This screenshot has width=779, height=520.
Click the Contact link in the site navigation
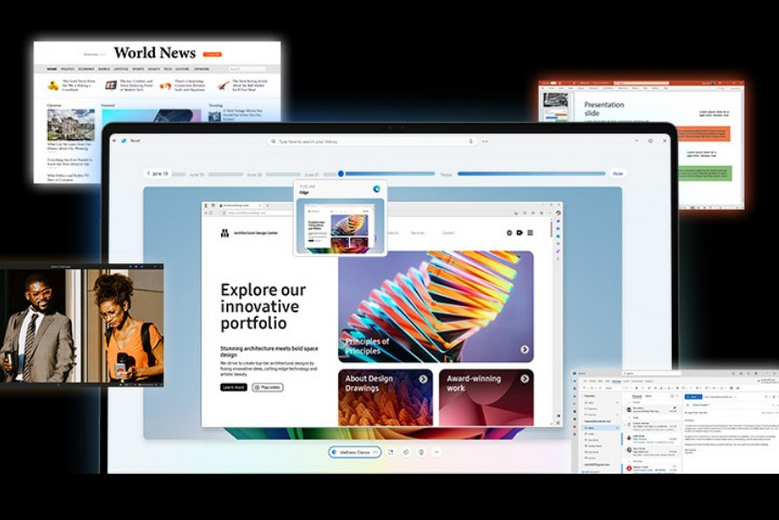click(448, 233)
